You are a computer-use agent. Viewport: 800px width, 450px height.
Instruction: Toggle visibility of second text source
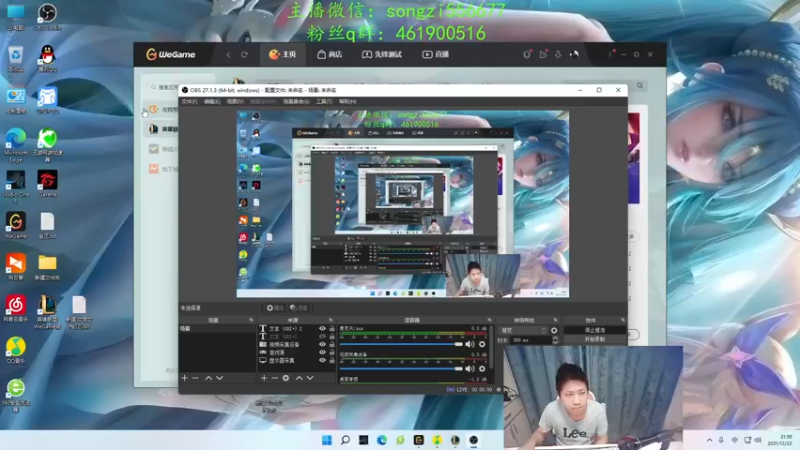click(x=322, y=337)
